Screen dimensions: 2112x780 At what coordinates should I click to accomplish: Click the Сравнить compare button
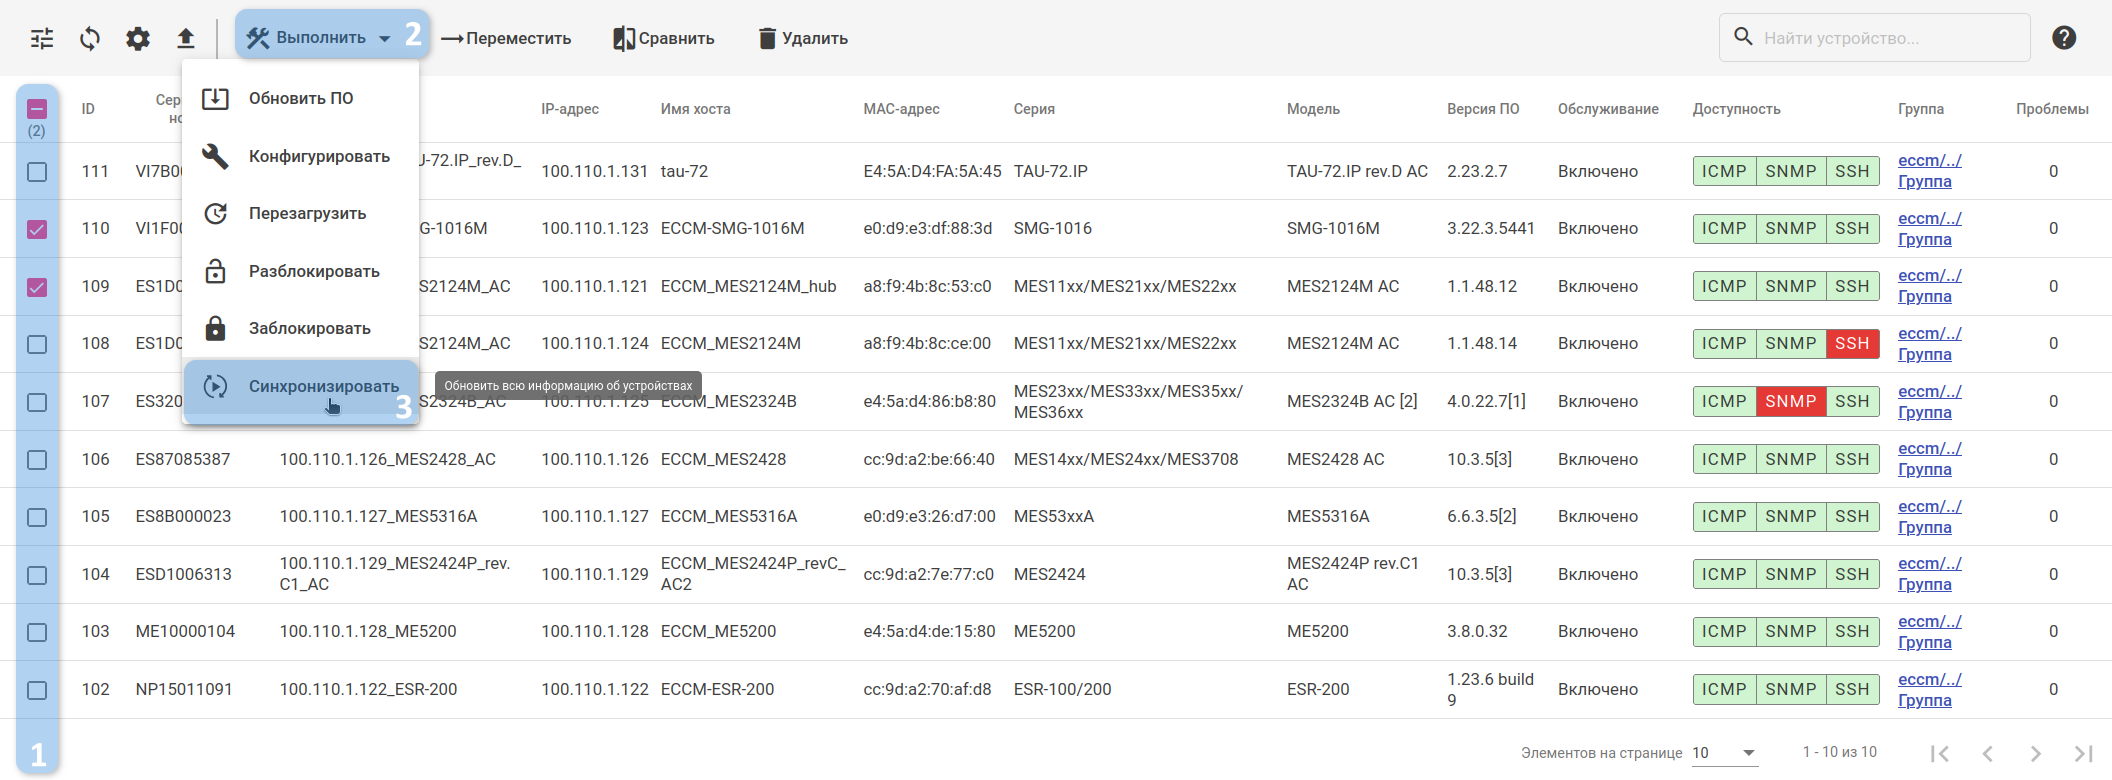pyautogui.click(x=664, y=38)
